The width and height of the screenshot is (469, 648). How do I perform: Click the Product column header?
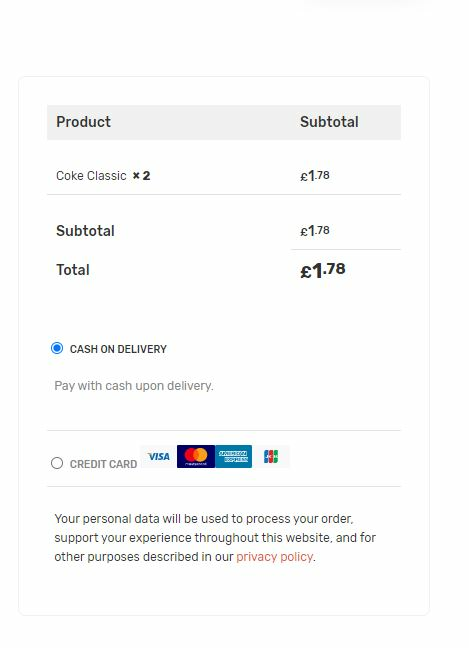(83, 122)
